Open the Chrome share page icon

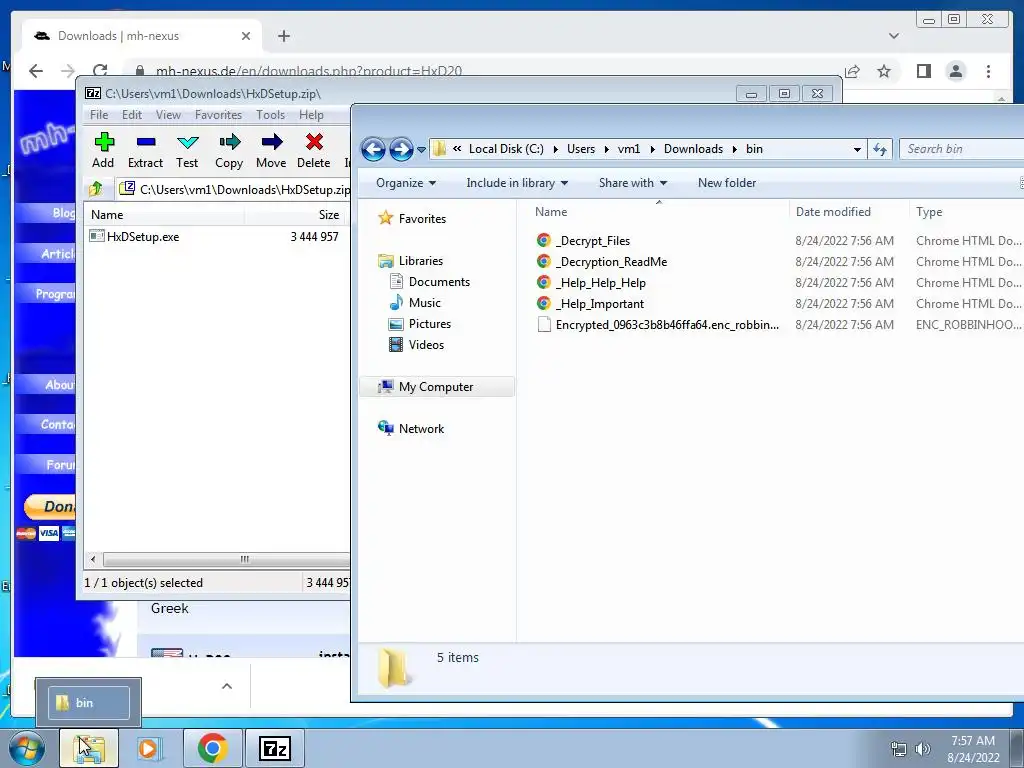pos(852,71)
